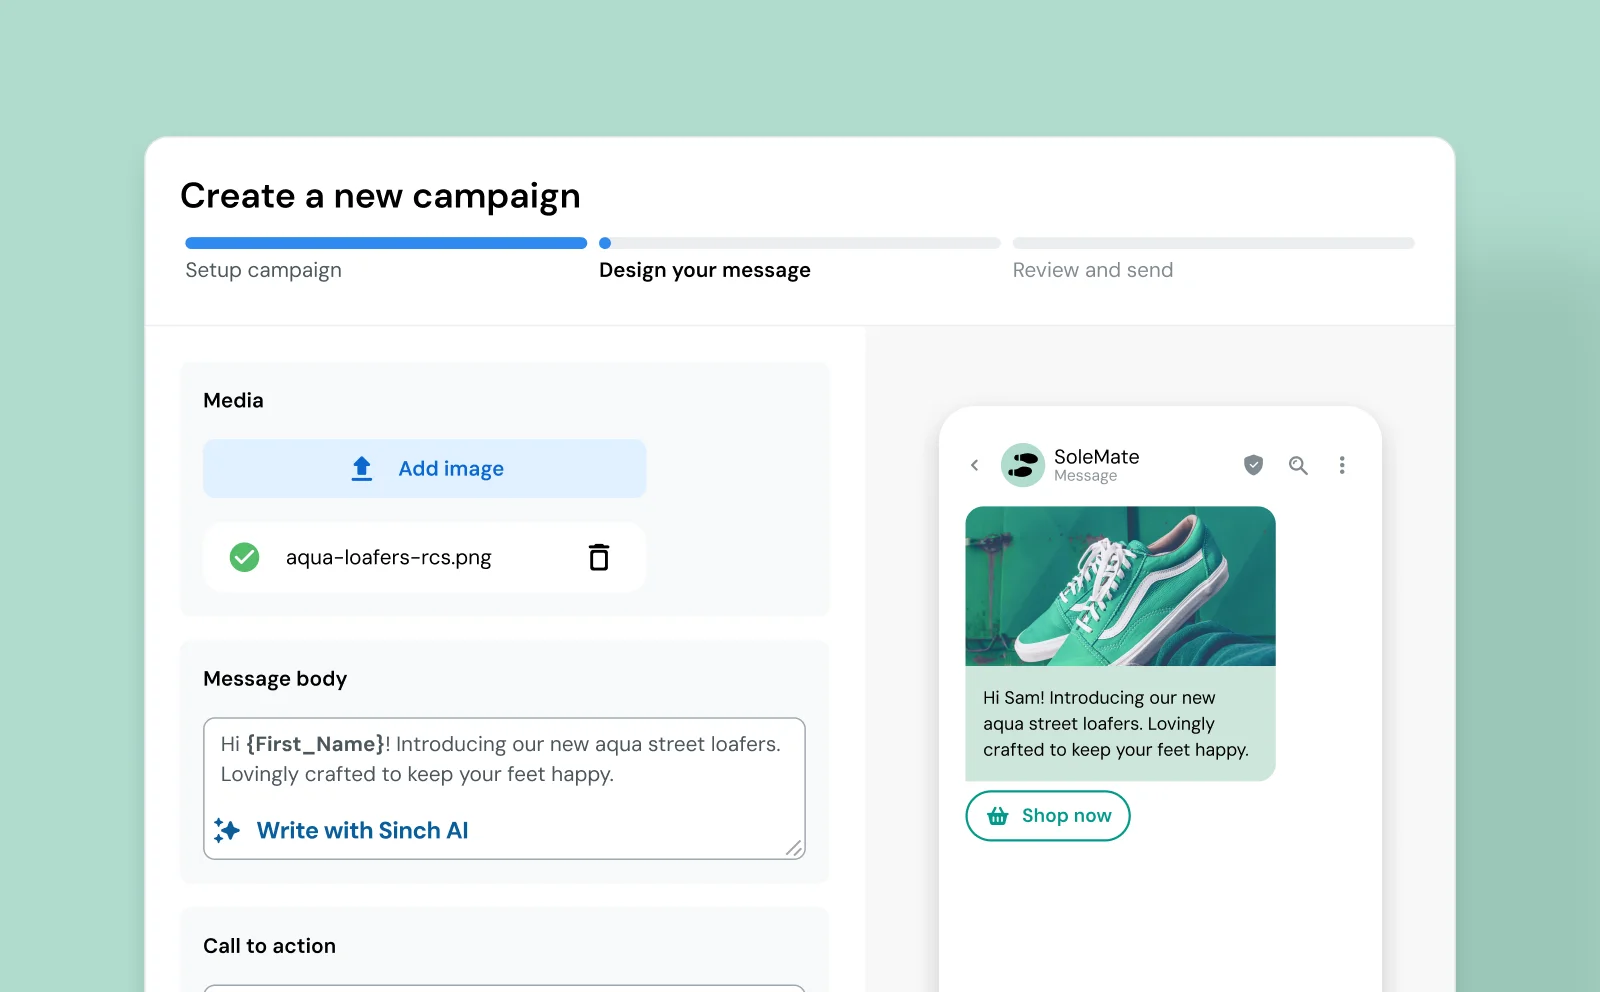The image size is (1600, 992).
Task: Select the Design your message step
Action: (704, 269)
